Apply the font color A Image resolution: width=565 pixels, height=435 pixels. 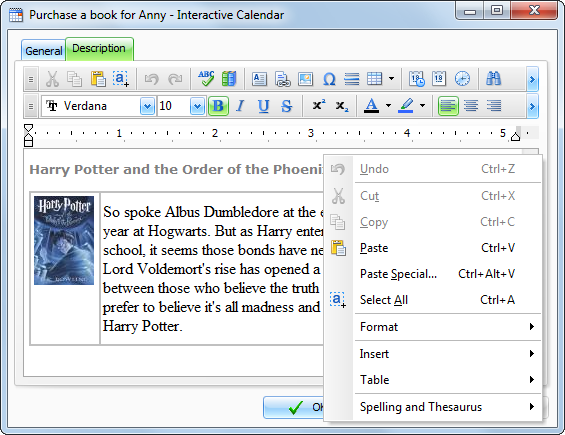point(372,106)
